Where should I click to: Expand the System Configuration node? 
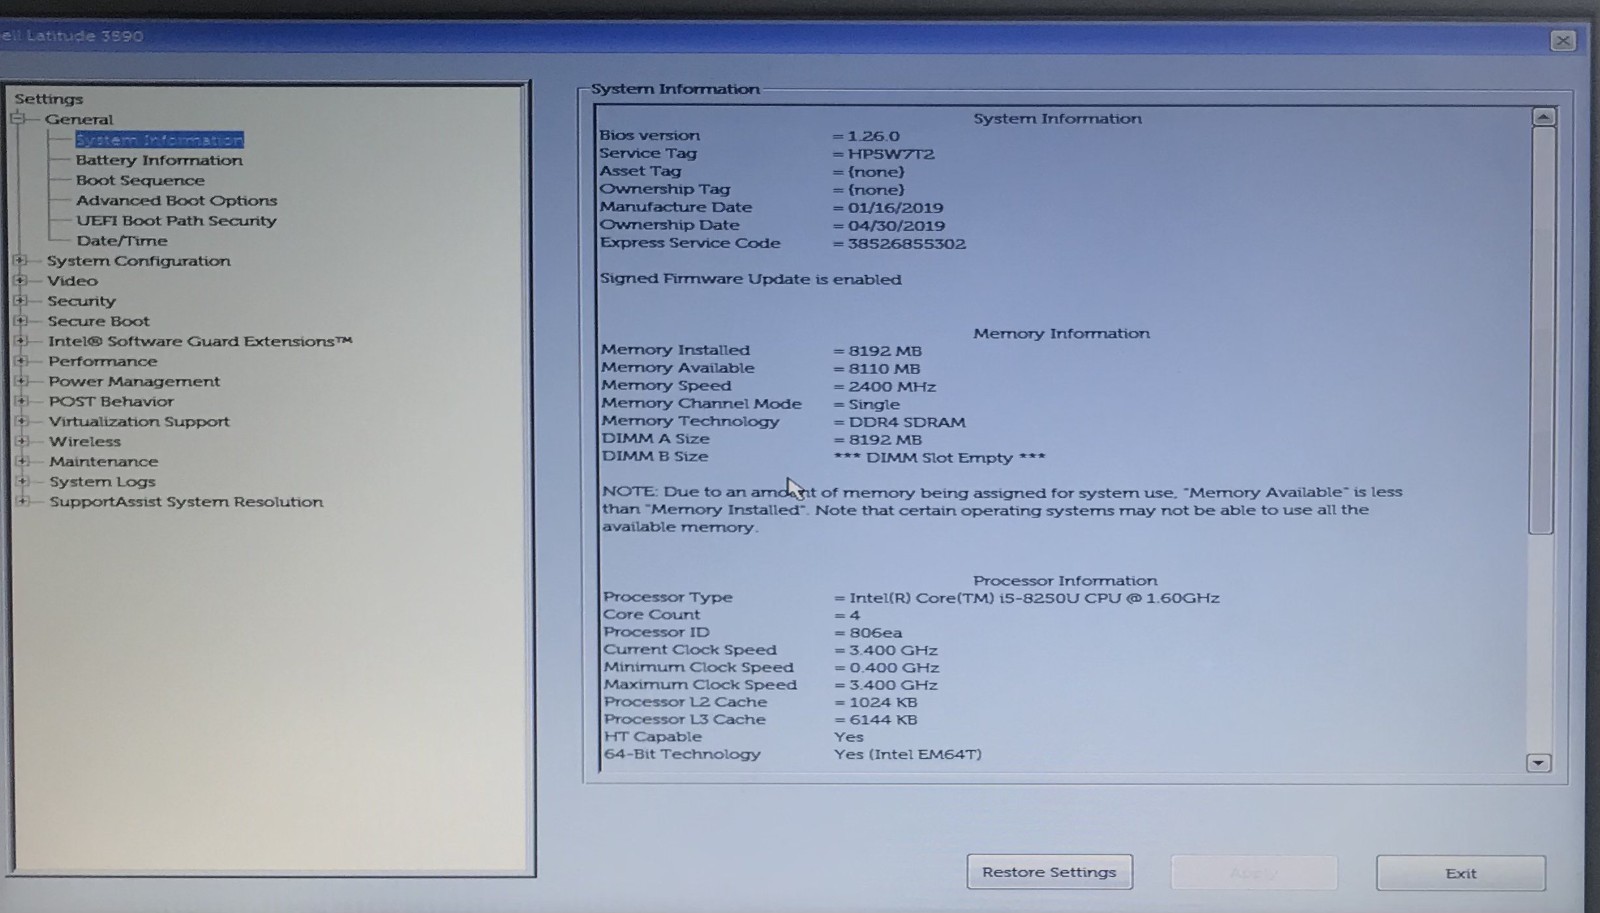(x=20, y=261)
